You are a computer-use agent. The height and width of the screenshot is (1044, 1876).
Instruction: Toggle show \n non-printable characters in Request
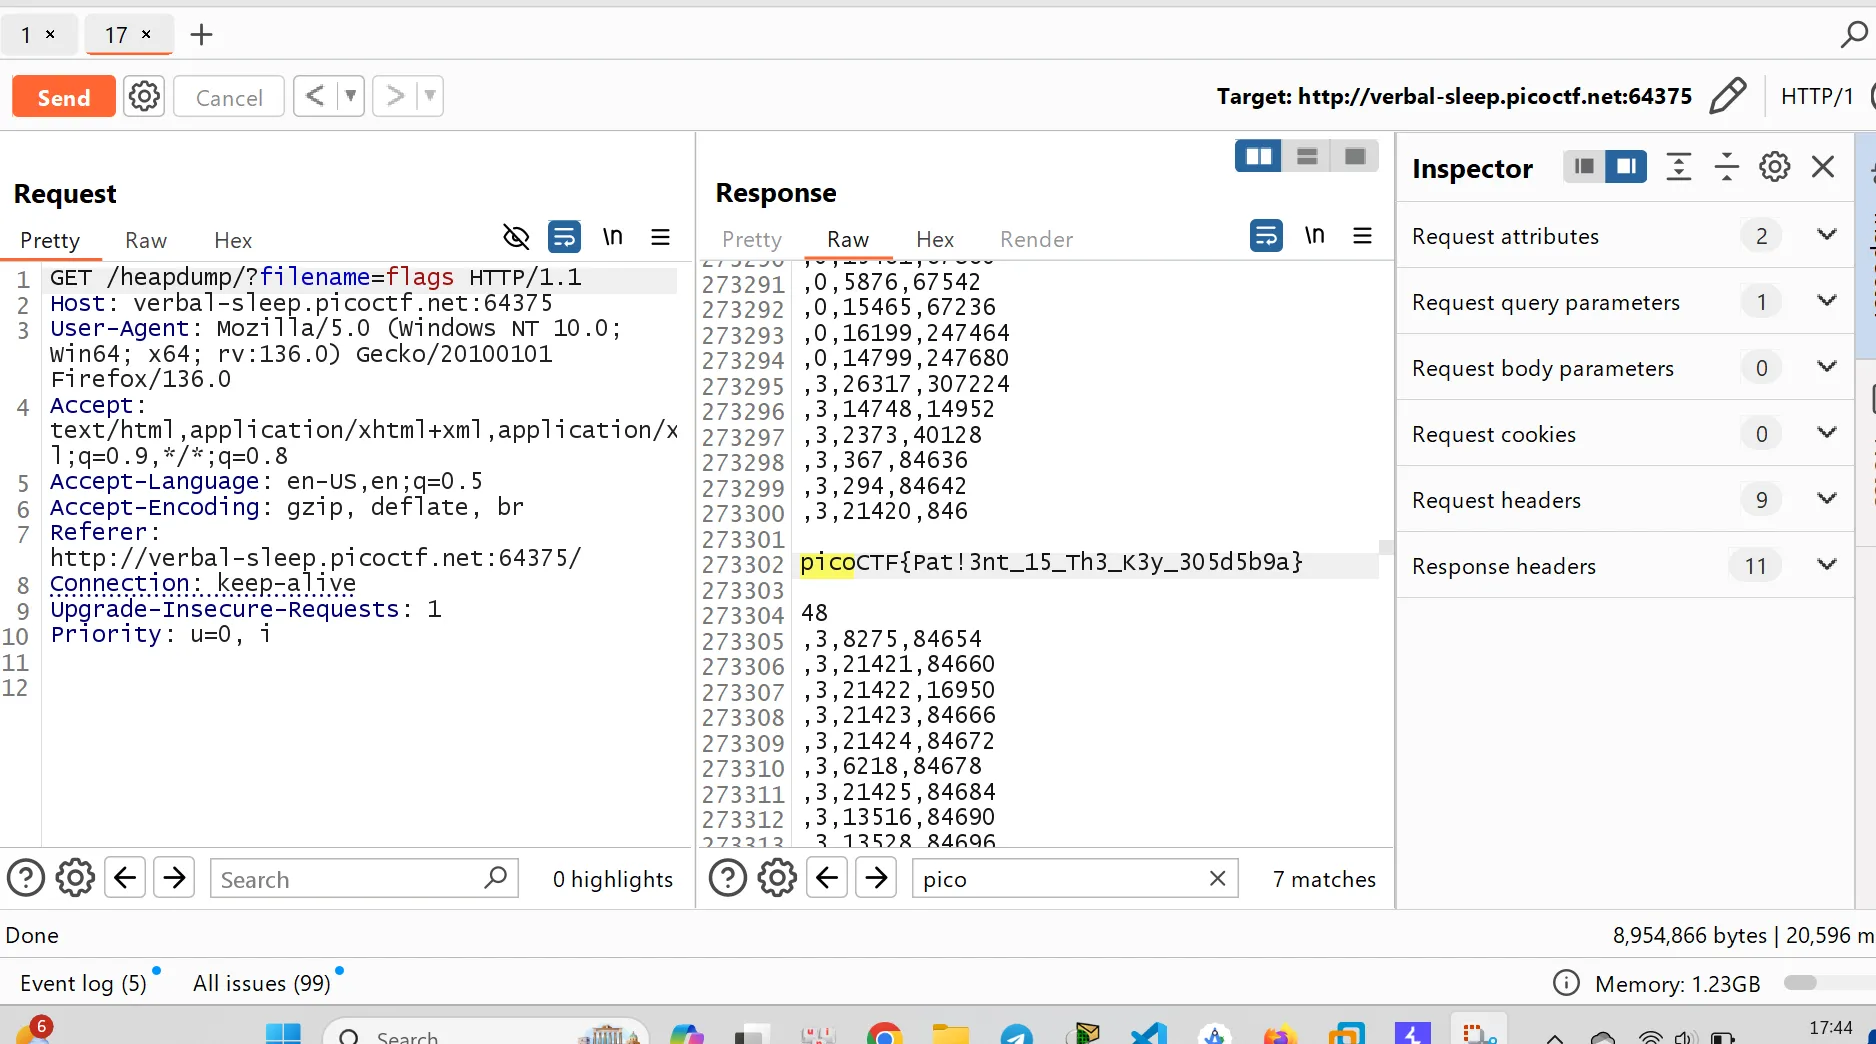612,237
